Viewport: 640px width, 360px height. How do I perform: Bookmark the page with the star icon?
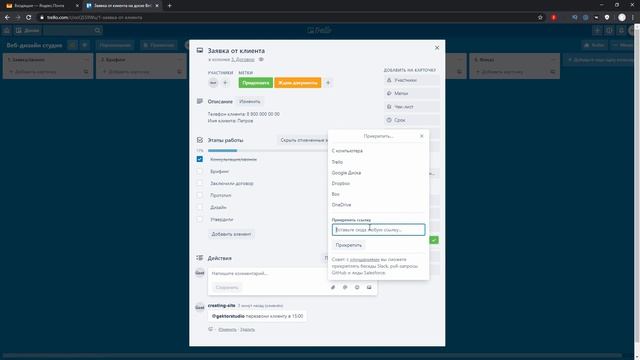point(540,18)
